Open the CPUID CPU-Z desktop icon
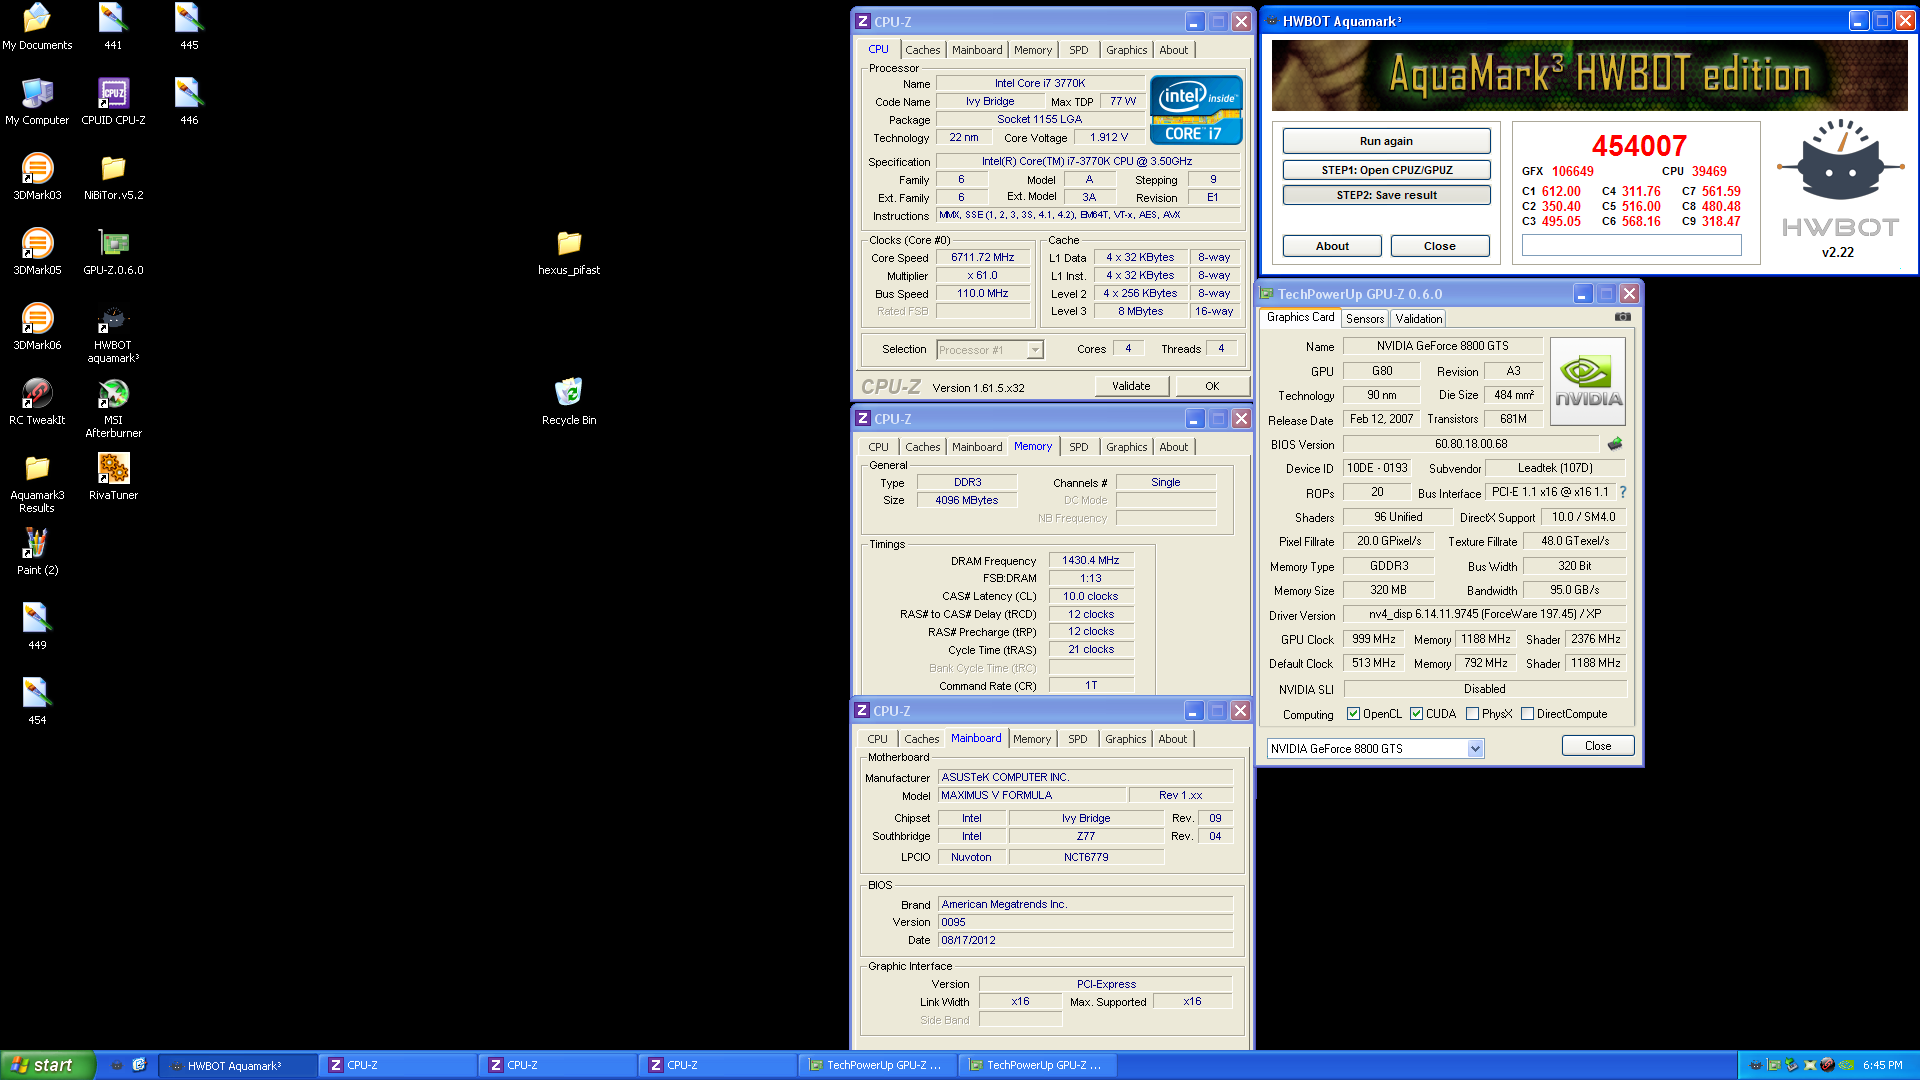This screenshot has height=1080, width=1920. pyautogui.click(x=113, y=101)
